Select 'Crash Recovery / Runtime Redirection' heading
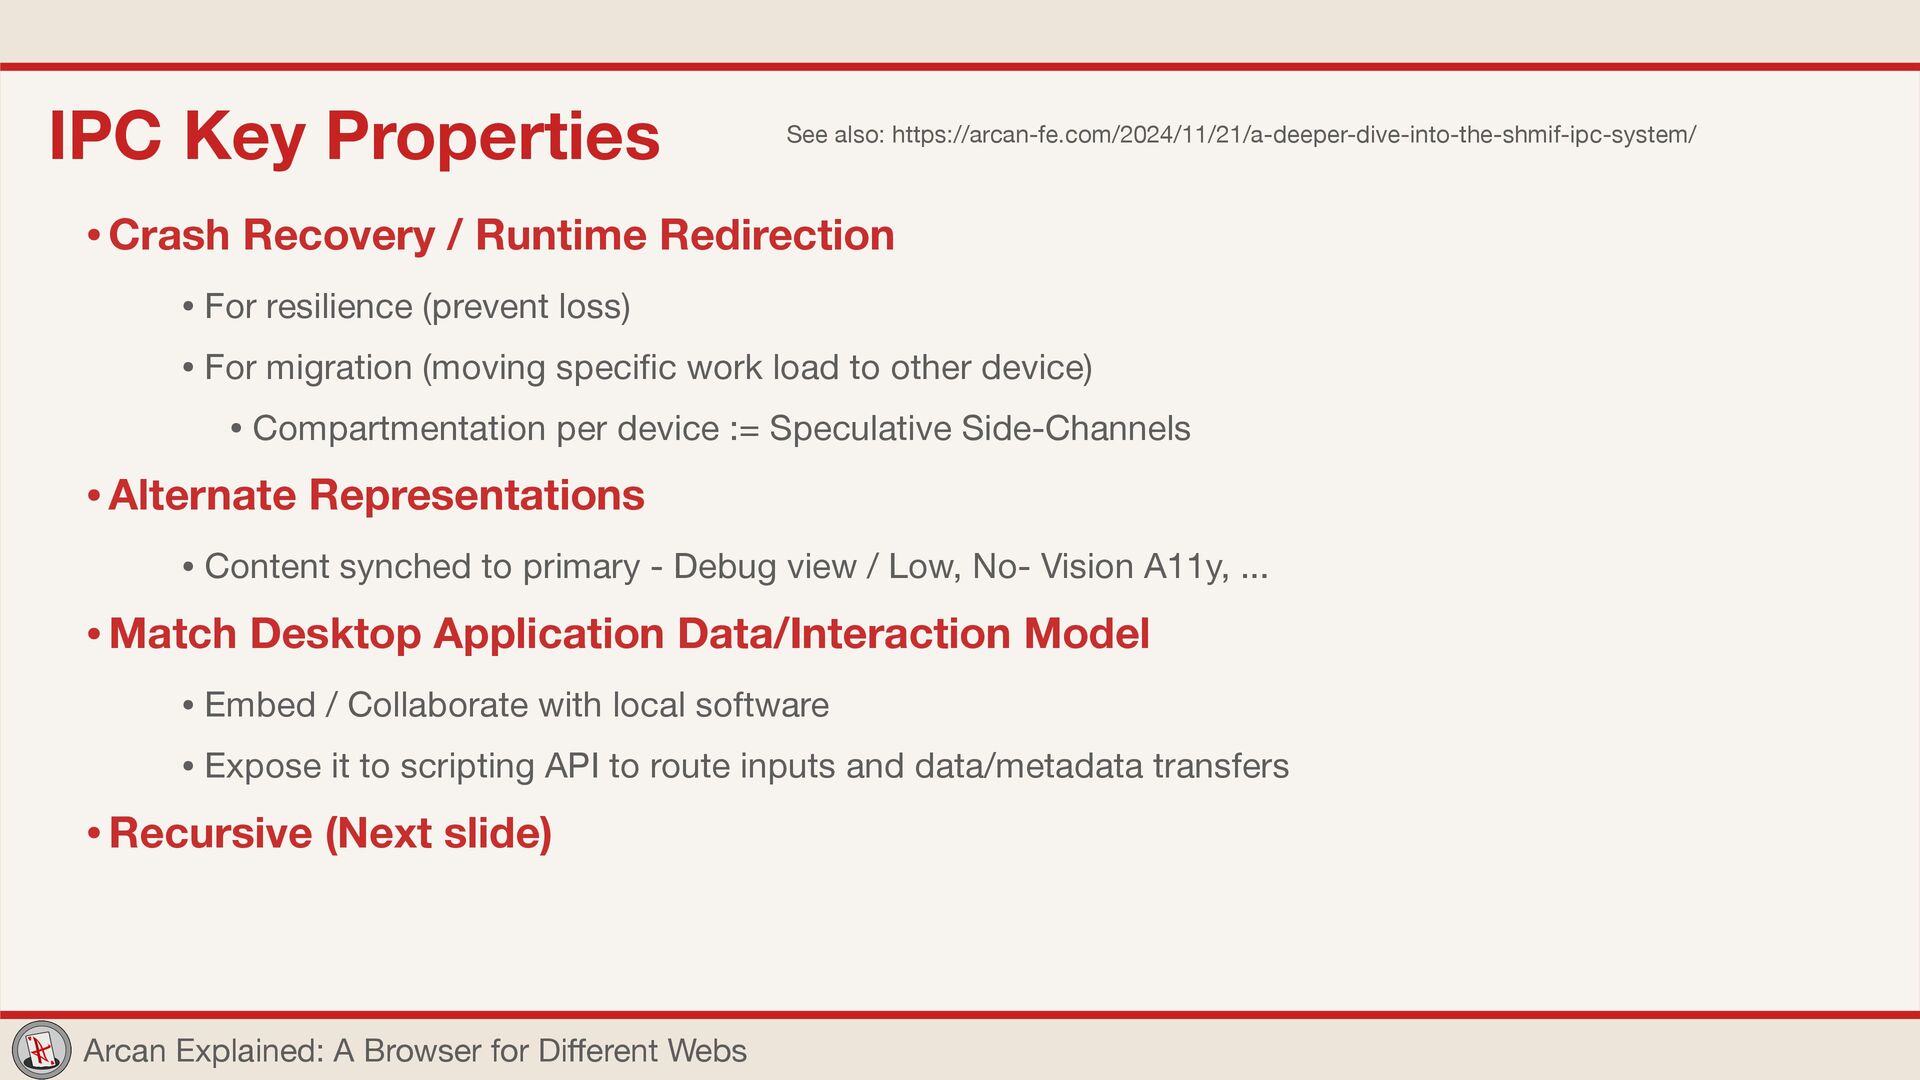 pos(501,235)
